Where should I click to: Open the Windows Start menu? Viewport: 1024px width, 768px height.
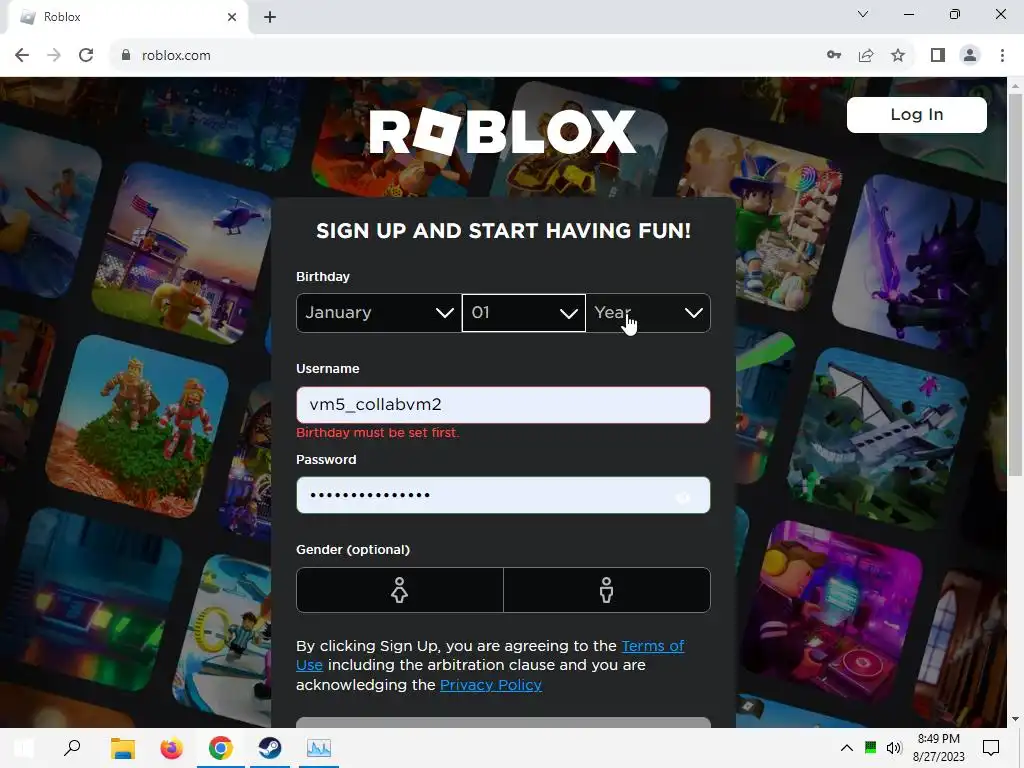24,748
